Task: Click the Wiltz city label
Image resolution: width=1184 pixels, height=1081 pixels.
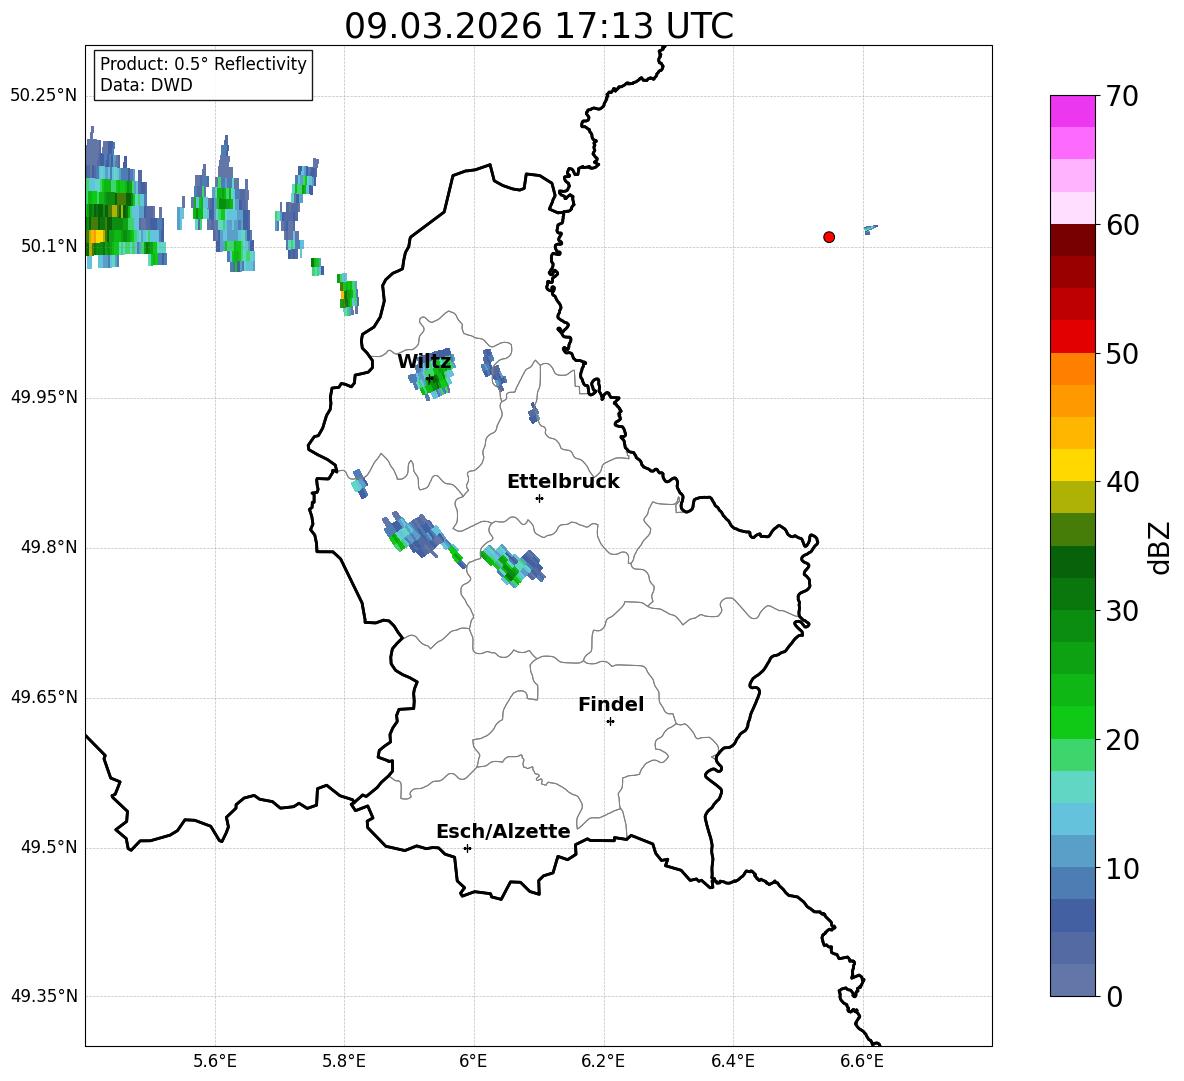Action: click(x=424, y=362)
